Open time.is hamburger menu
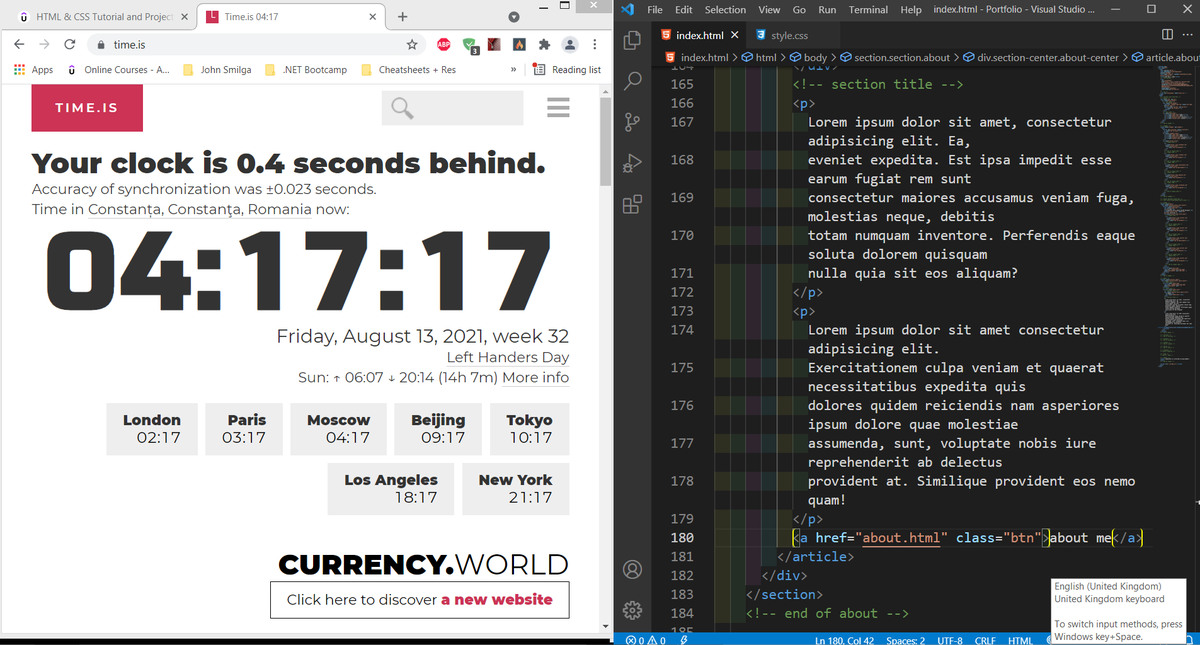 (x=558, y=107)
